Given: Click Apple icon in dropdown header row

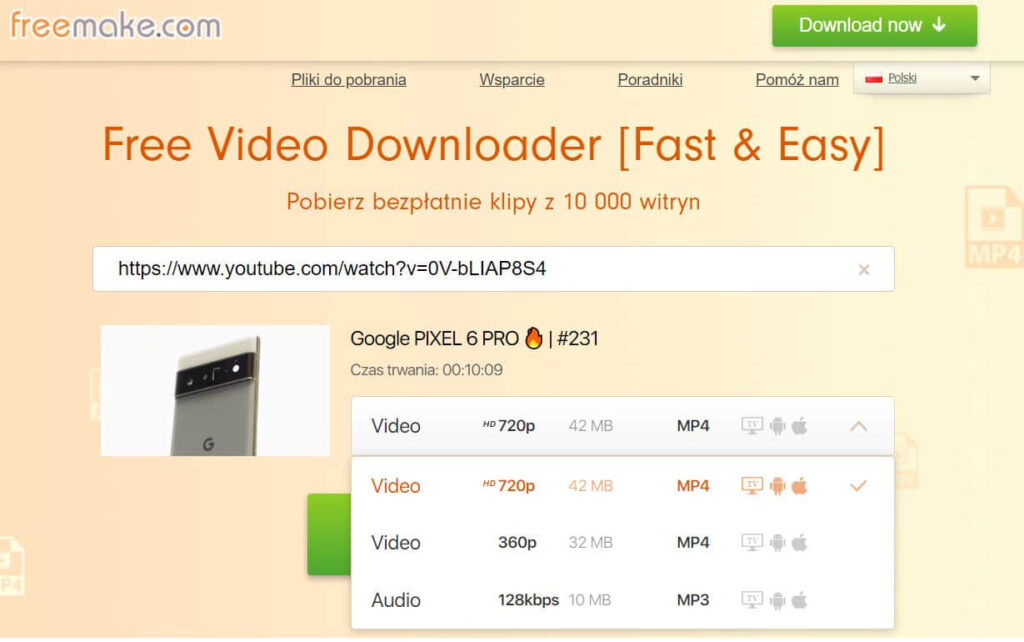Looking at the screenshot, I should point(799,426).
